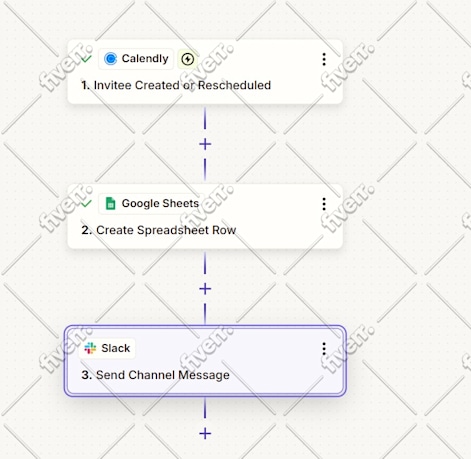
Task: Add a step after Calendly trigger
Action: pos(205,144)
